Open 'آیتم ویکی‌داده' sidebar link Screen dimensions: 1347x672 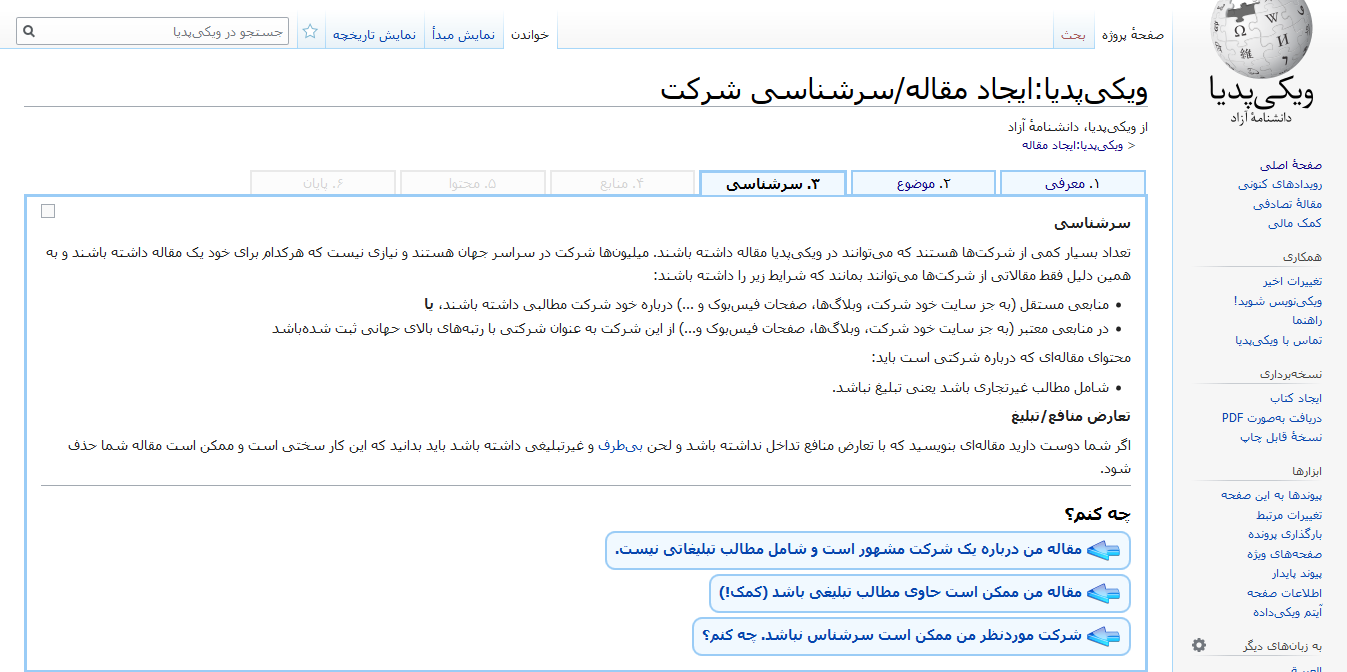pyautogui.click(x=1288, y=611)
